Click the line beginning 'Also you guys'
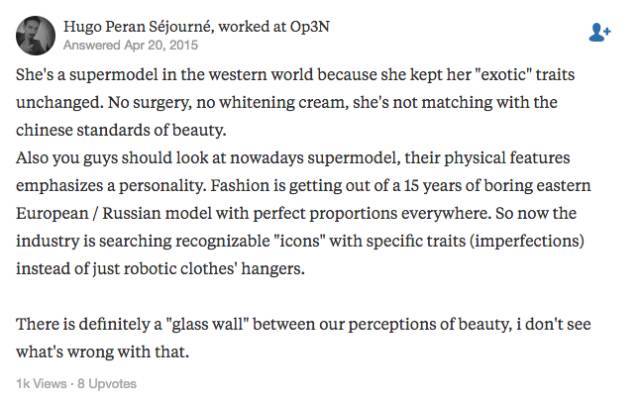The height and width of the screenshot is (401, 640). pyautogui.click(x=293, y=158)
